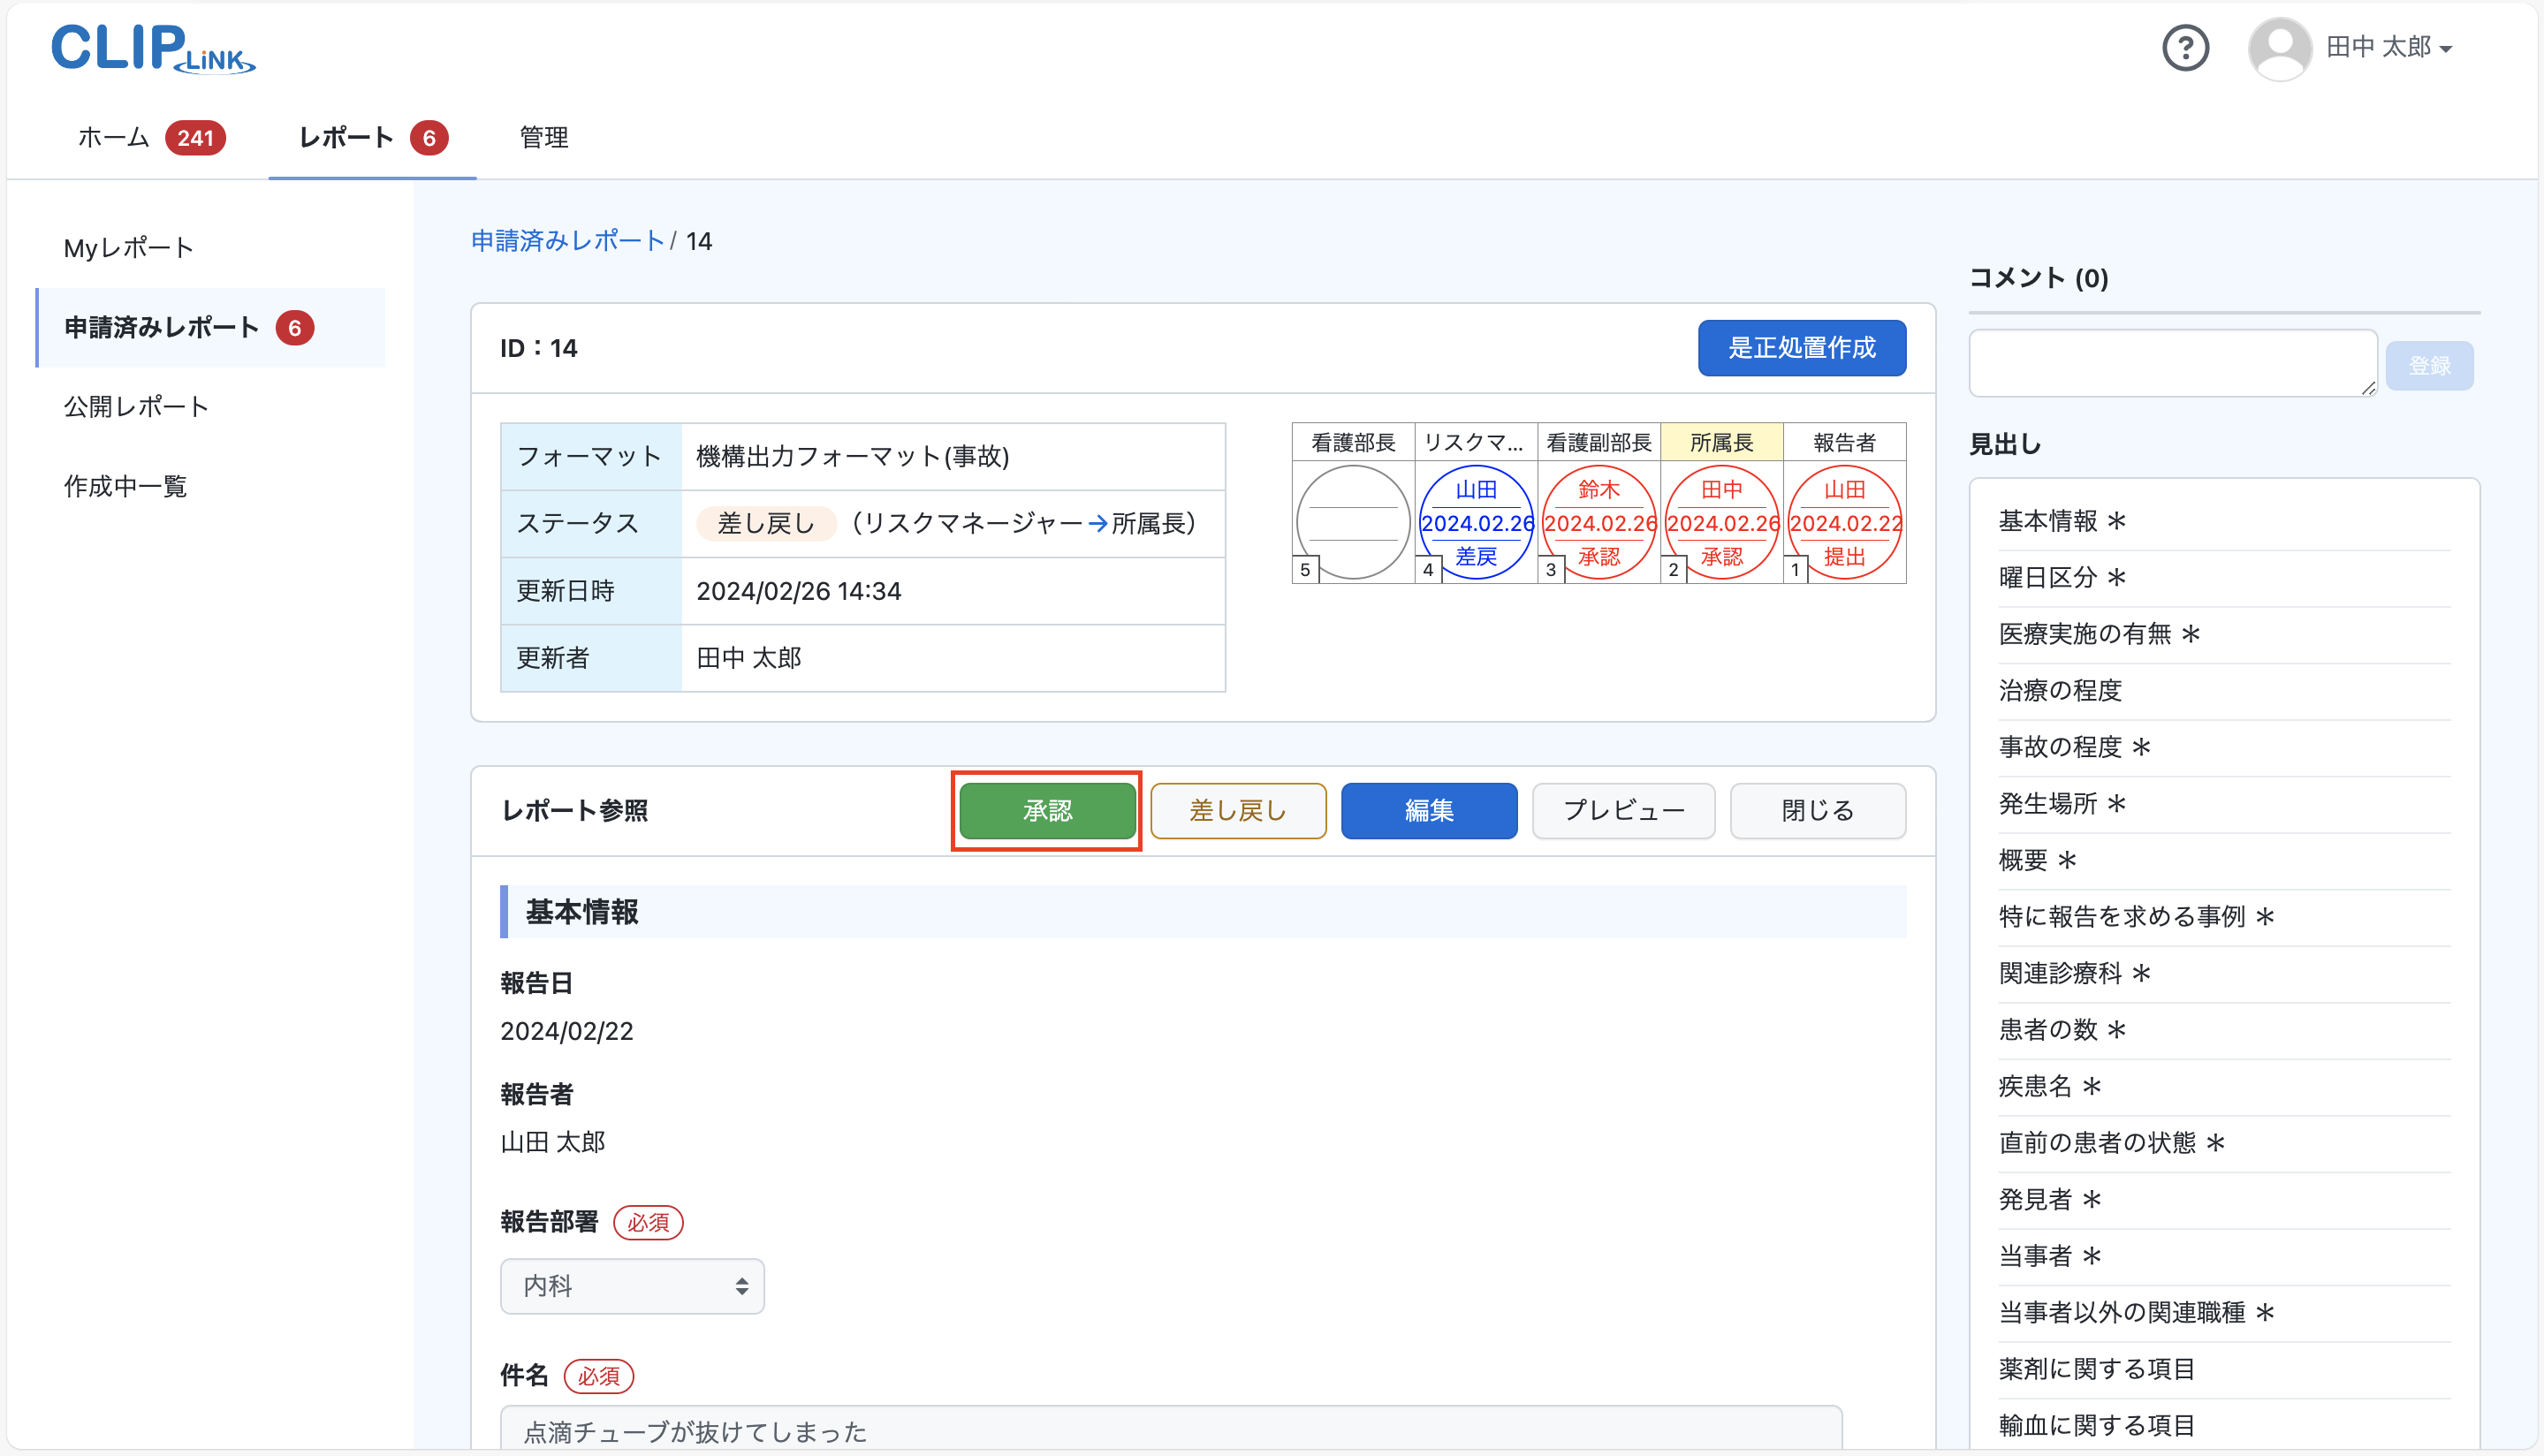Click the help question mark icon
This screenshot has height=1456, width=2544.
pos(2186,47)
